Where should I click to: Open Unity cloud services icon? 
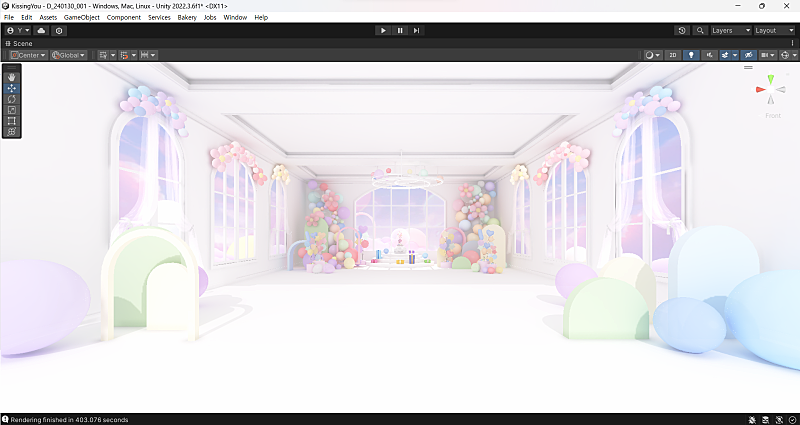pos(41,31)
